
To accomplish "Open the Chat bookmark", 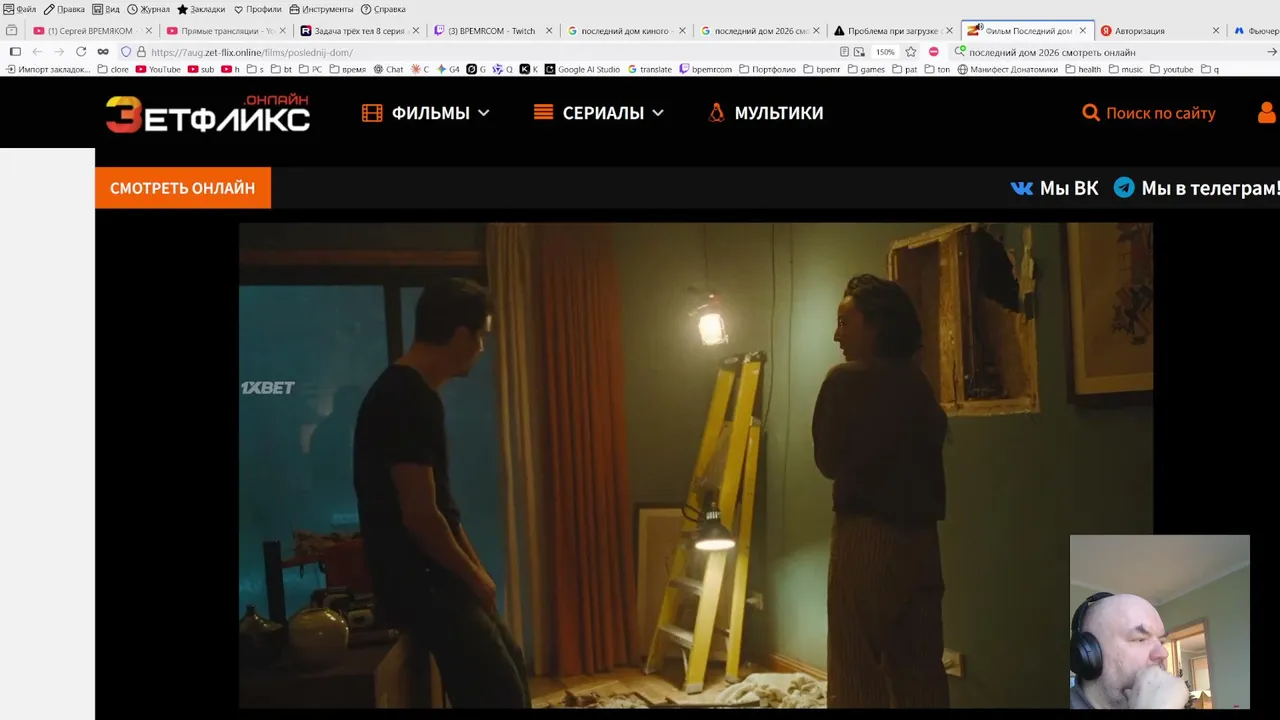I will pyautogui.click(x=388, y=70).
